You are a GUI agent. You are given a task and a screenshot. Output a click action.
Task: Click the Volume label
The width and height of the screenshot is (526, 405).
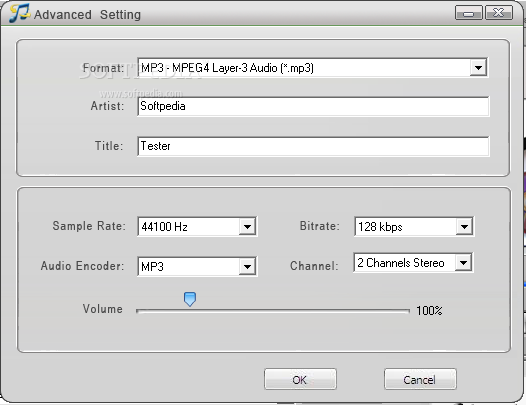(103, 309)
